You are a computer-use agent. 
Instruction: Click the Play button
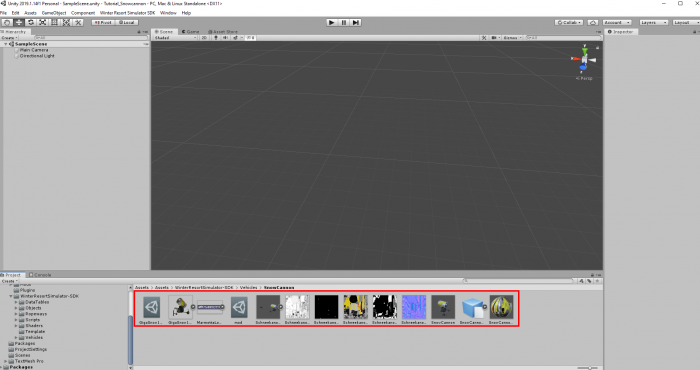coord(332,22)
